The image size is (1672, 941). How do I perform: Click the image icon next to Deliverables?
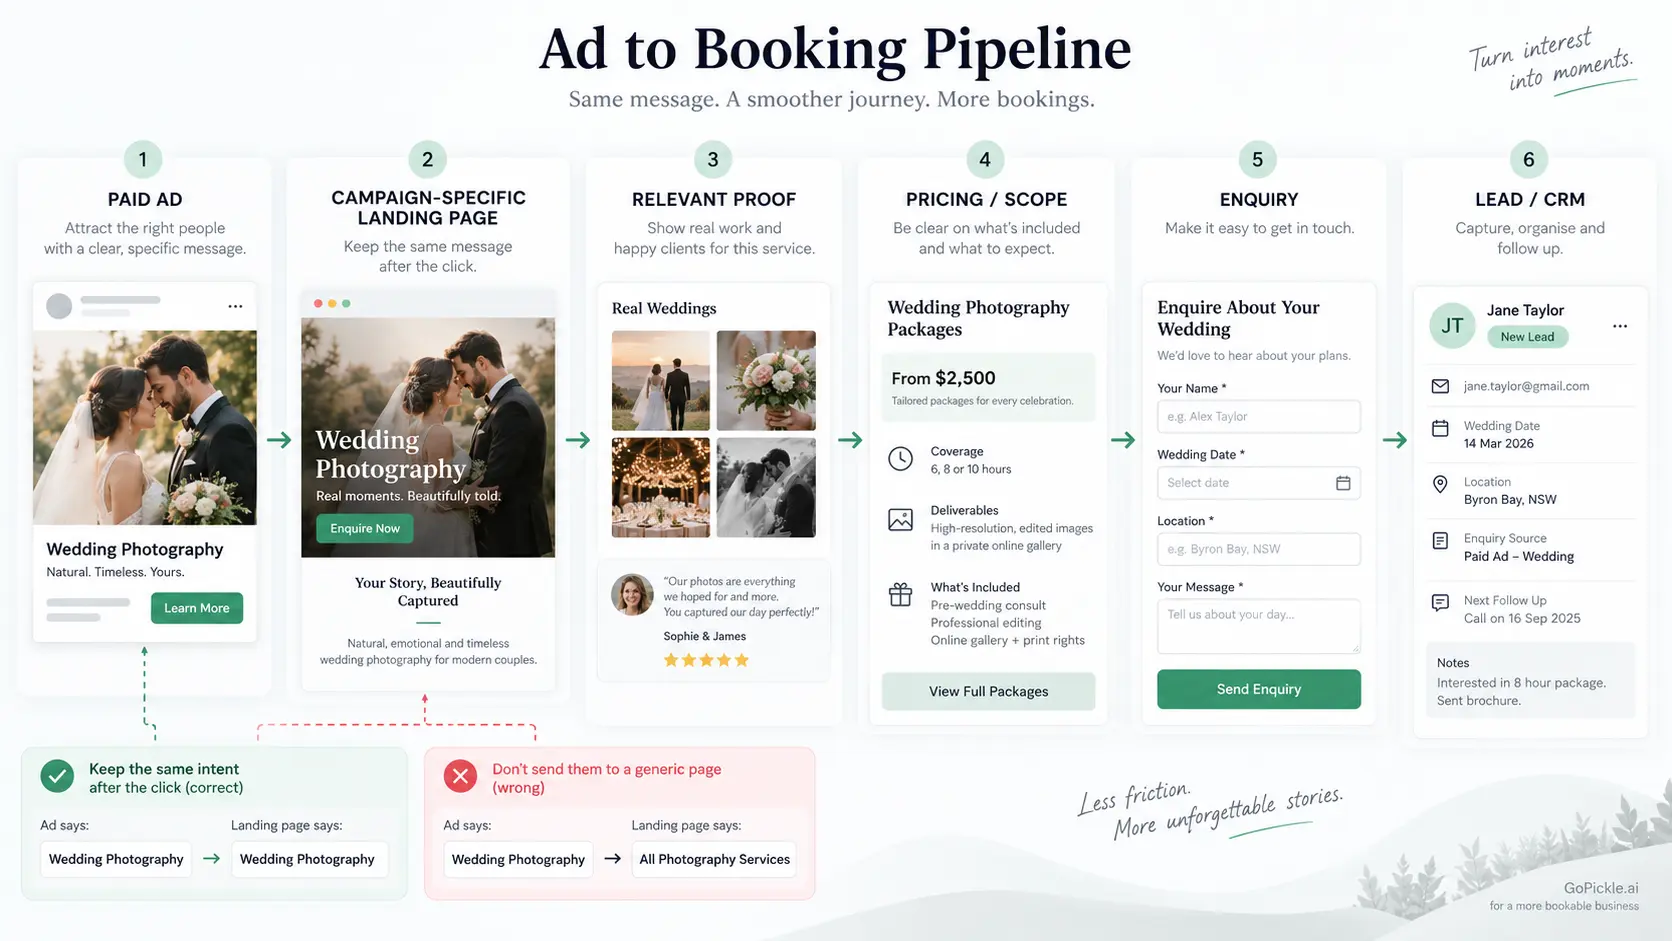[x=900, y=520]
